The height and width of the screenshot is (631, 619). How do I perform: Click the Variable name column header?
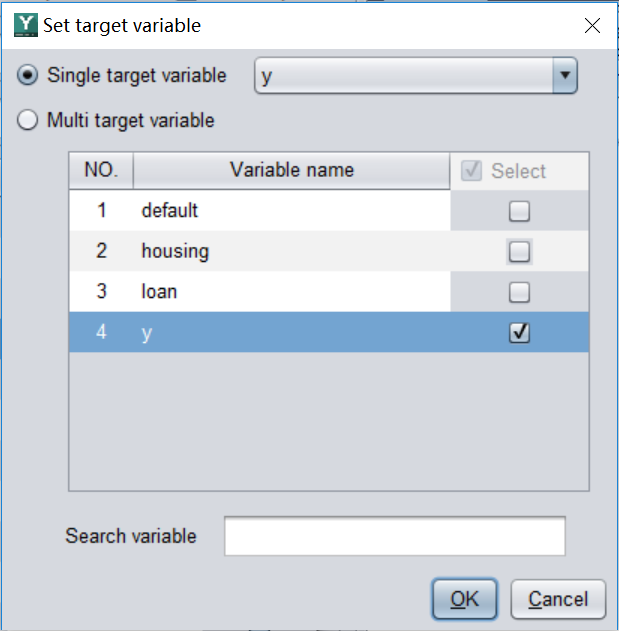pos(291,170)
